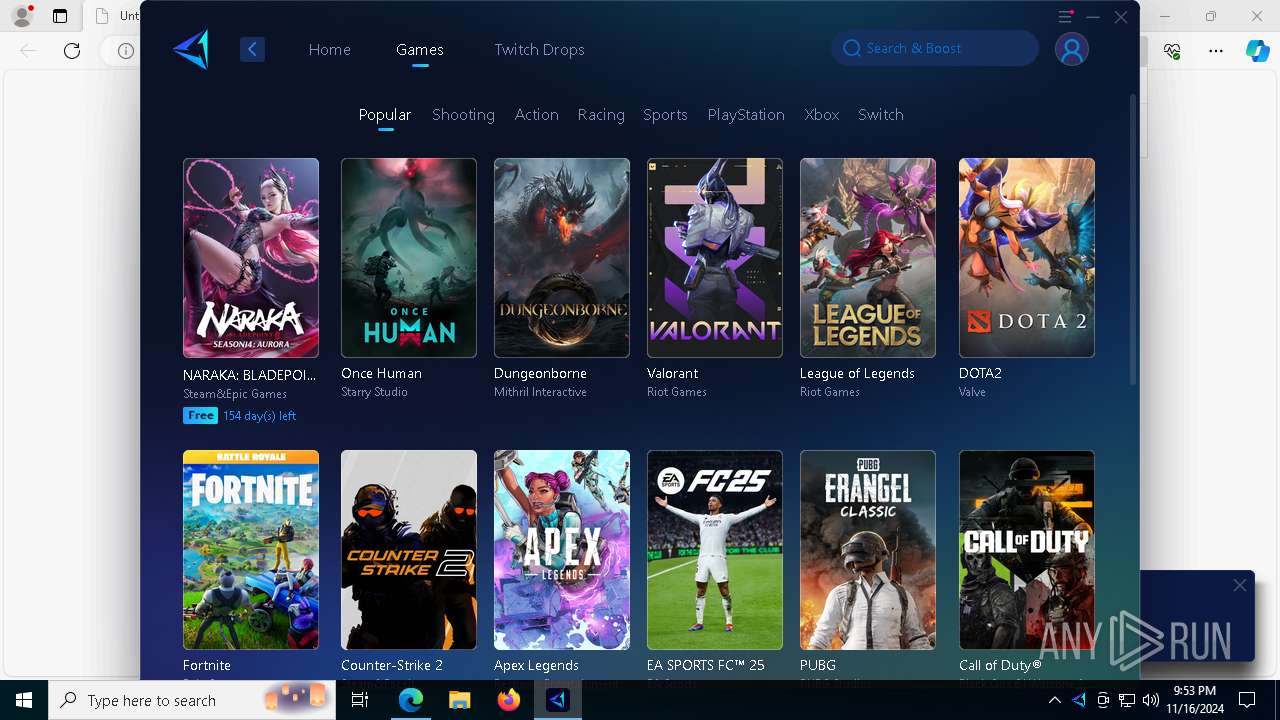
Task: Click the Free badge under NARAKA
Action: (x=200, y=415)
